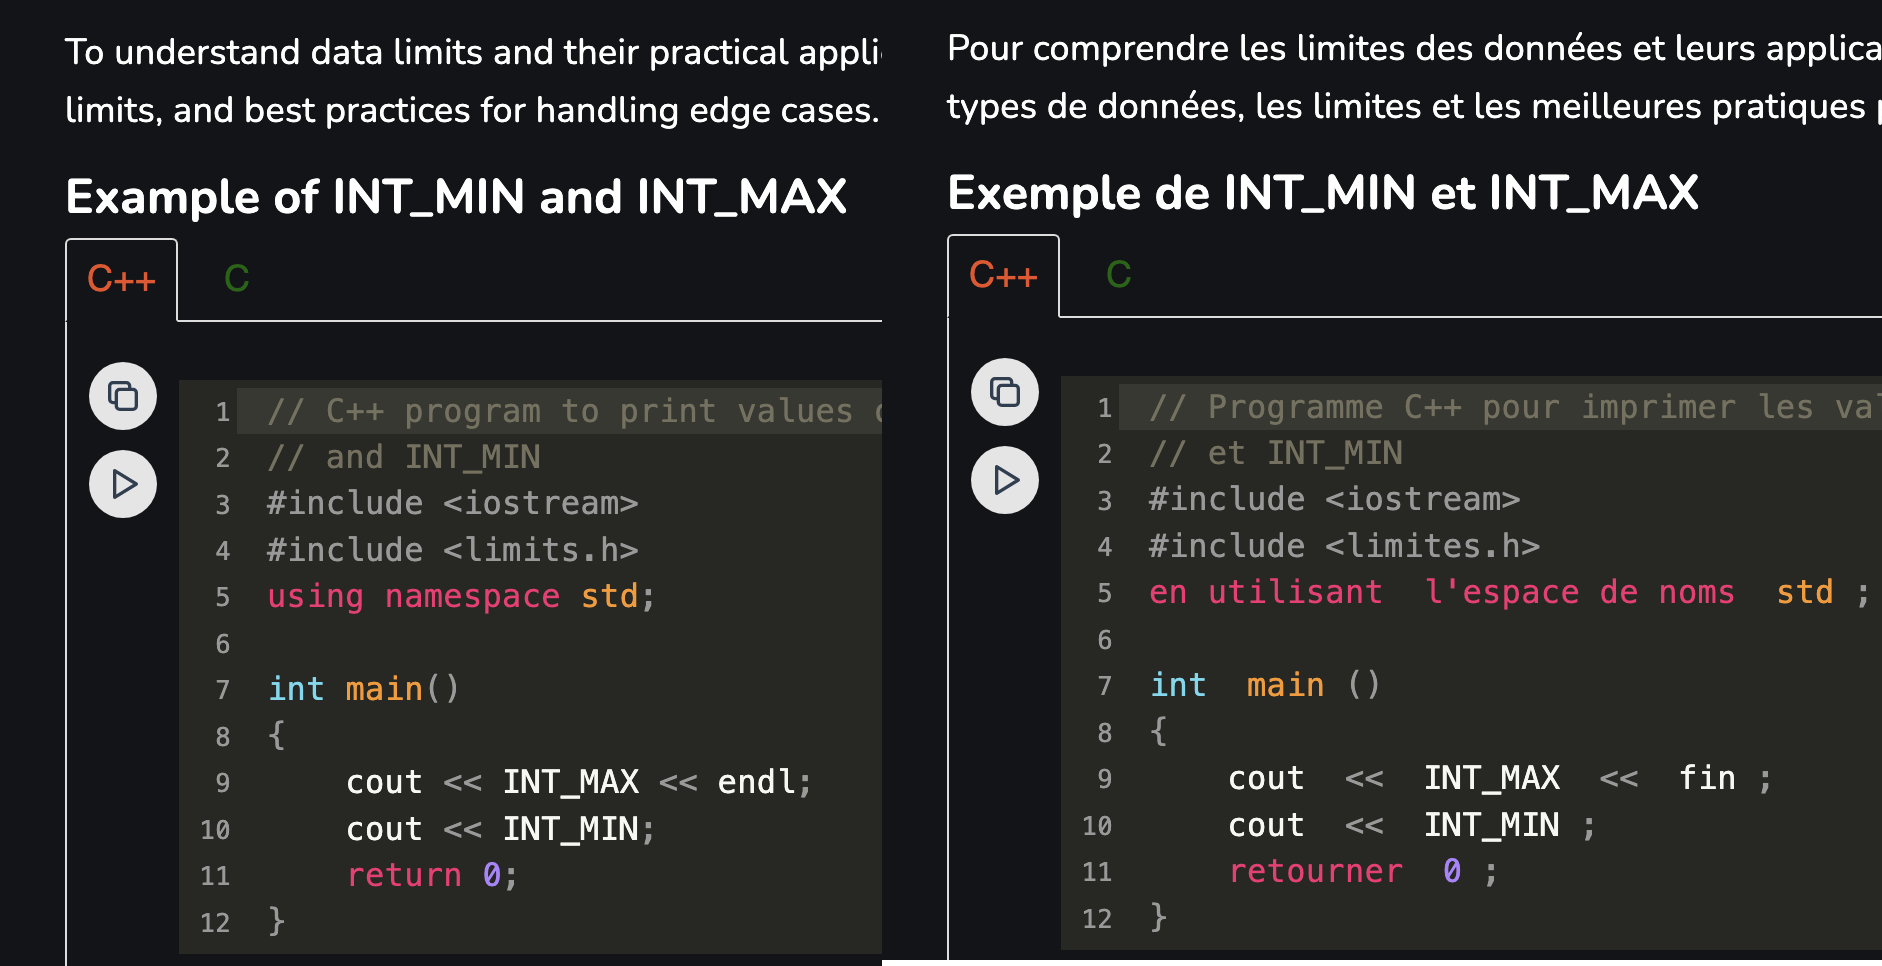This screenshot has width=1882, height=966.
Task: Click line number 12 in English code
Action: [x=215, y=922]
